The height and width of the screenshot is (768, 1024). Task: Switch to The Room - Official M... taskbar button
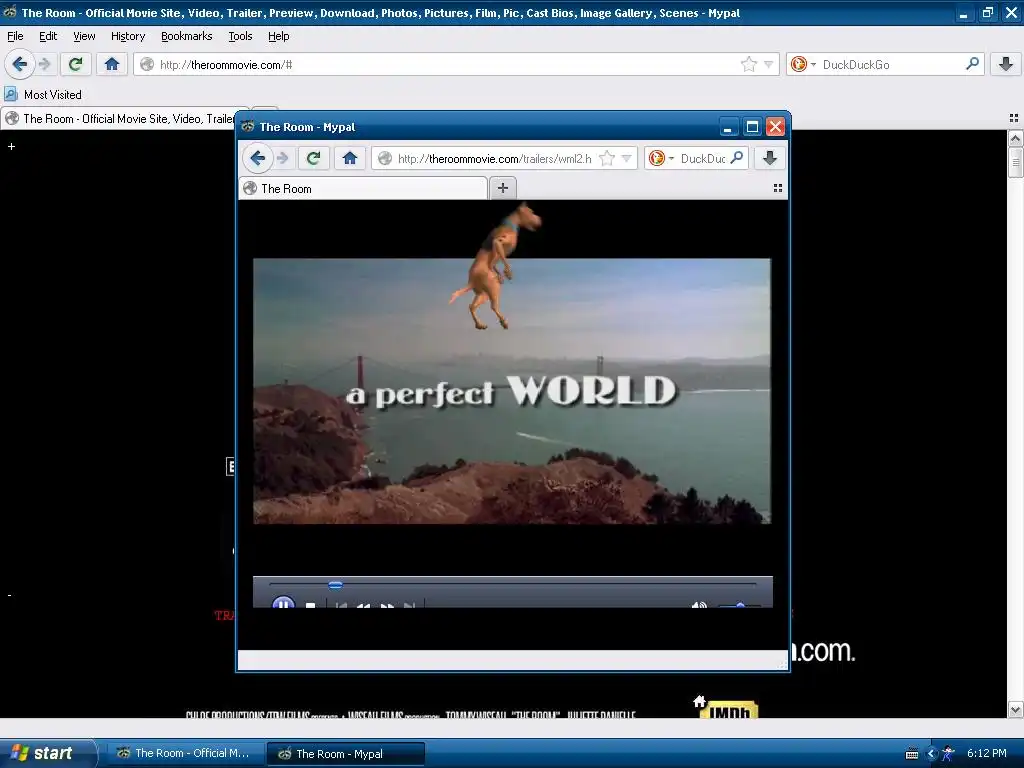184,753
